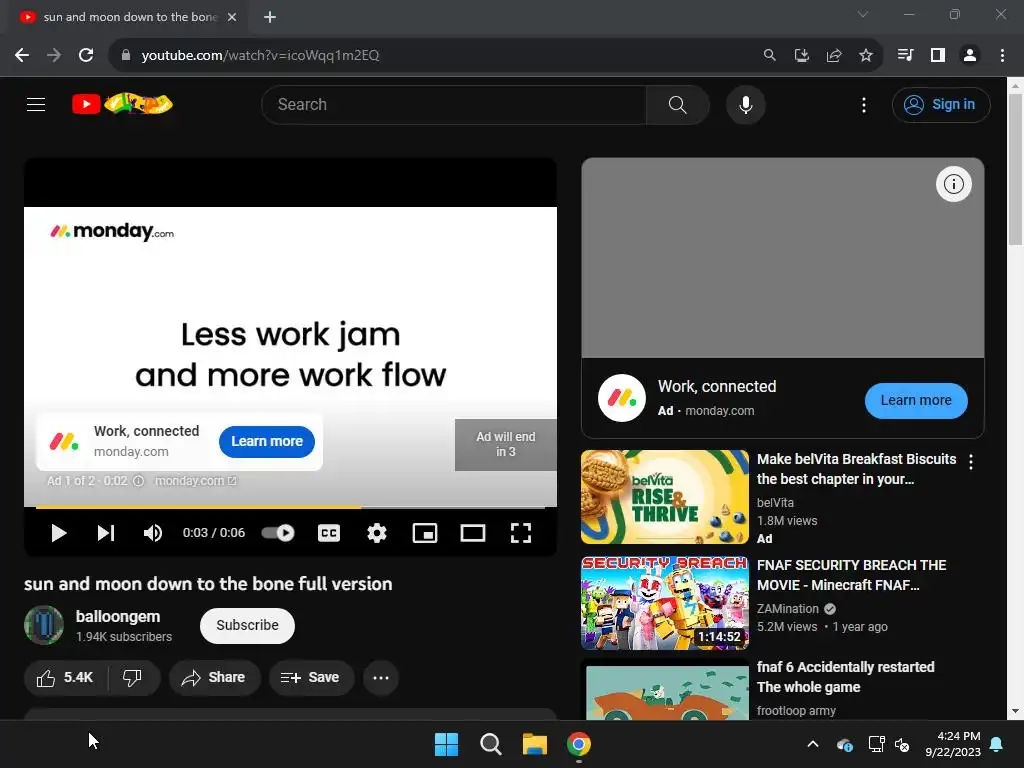The width and height of the screenshot is (1024, 768).
Task: Play the video with the play button
Action: (59, 533)
